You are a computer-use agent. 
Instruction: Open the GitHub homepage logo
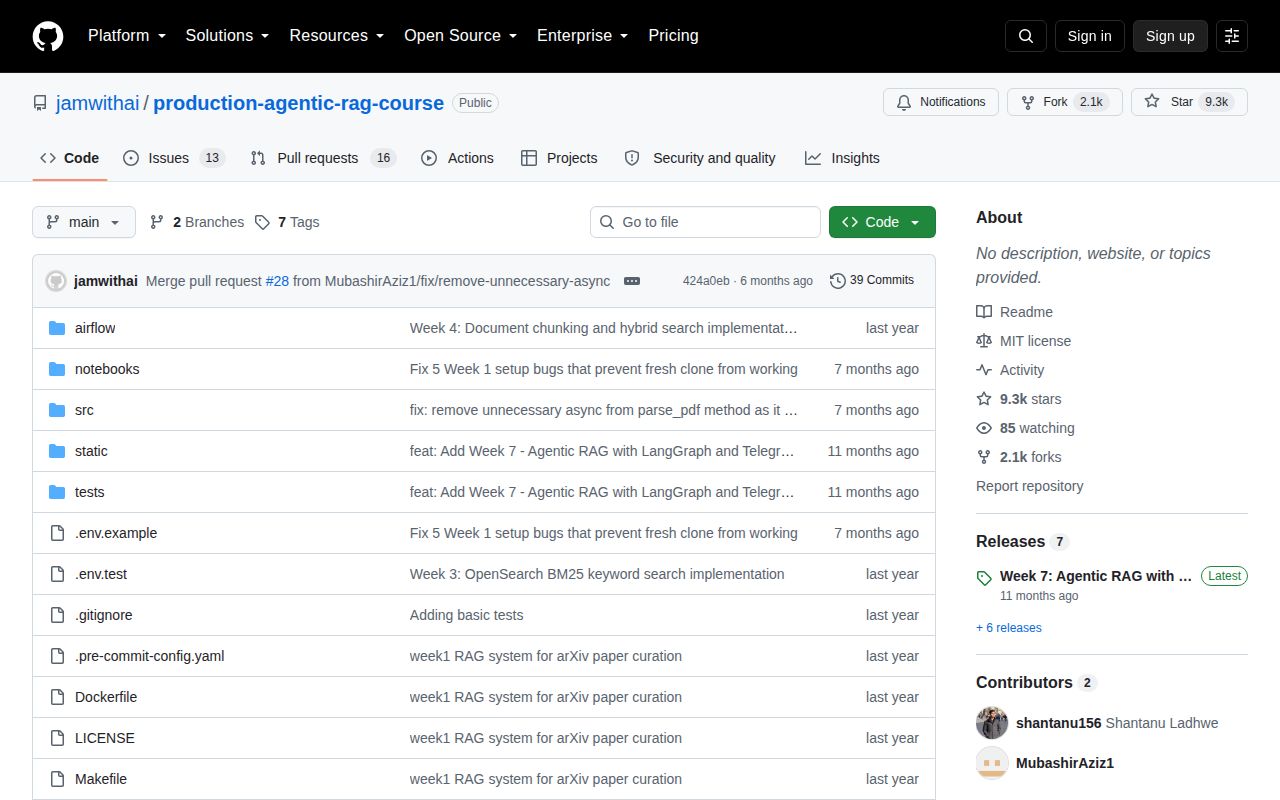coord(48,36)
